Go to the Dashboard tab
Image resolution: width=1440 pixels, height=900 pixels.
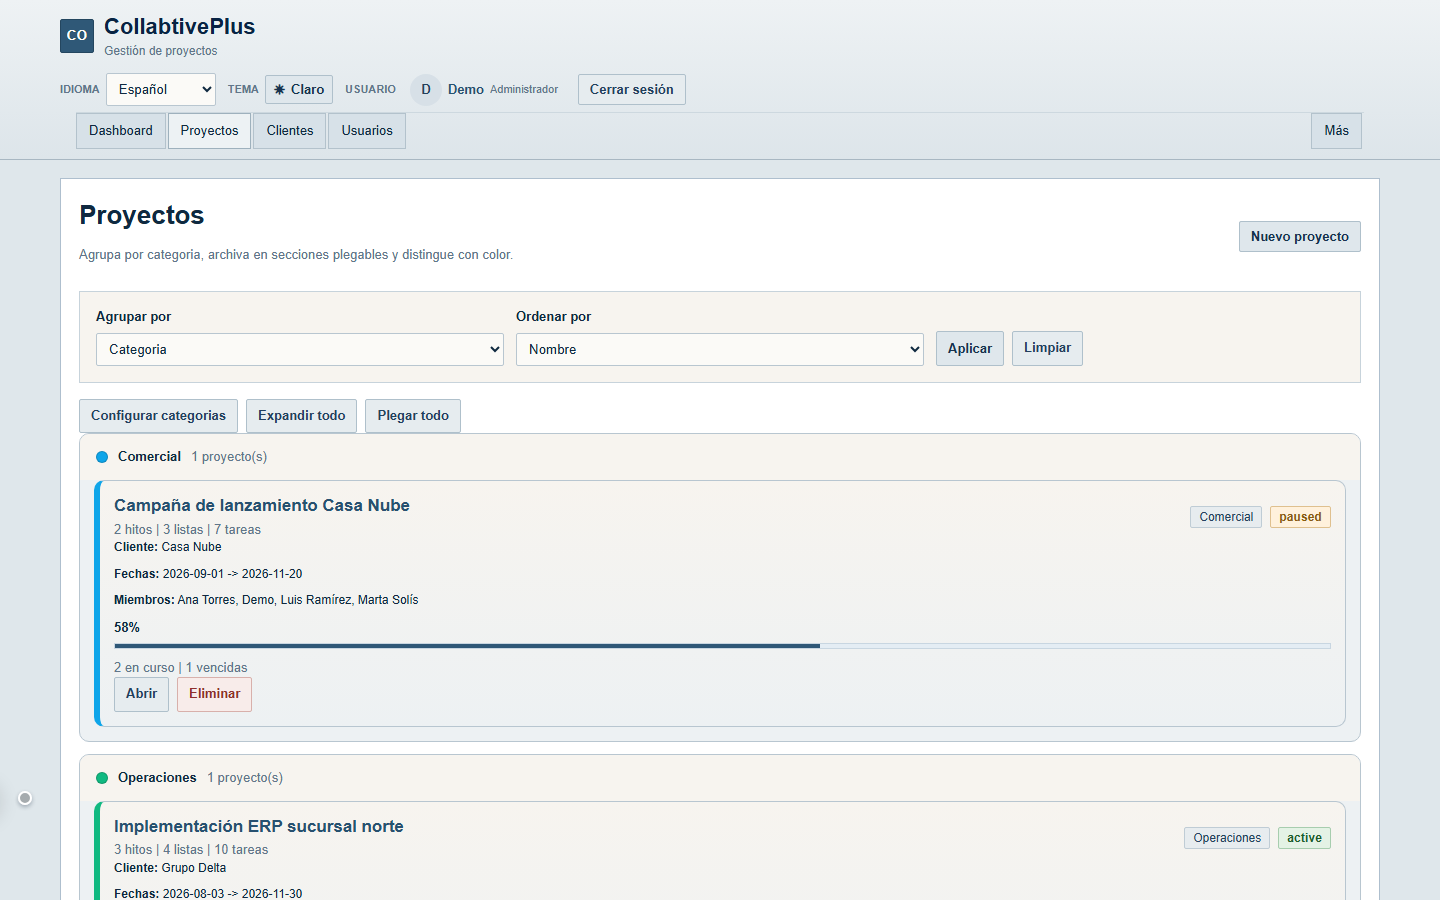tap(121, 131)
